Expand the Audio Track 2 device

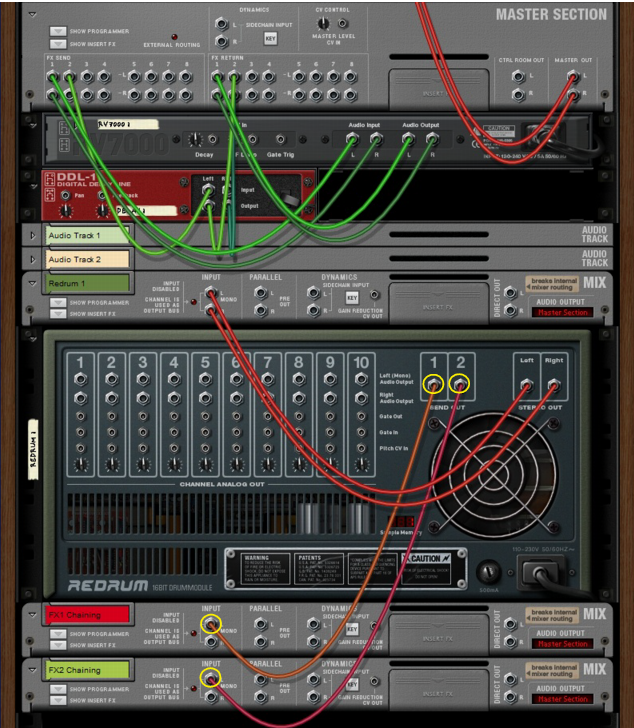33,260
